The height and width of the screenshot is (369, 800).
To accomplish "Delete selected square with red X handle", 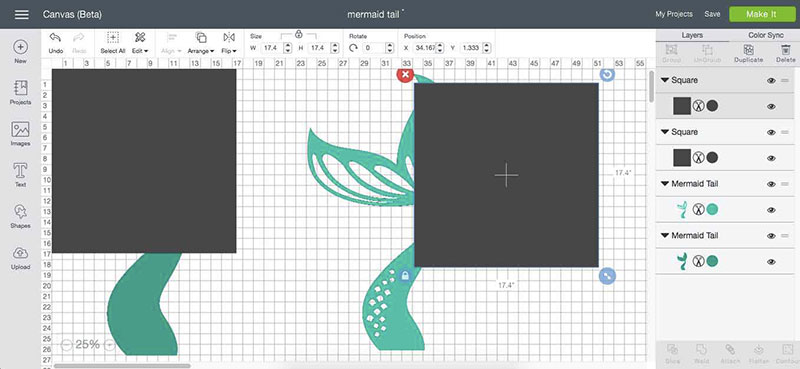I will point(405,75).
